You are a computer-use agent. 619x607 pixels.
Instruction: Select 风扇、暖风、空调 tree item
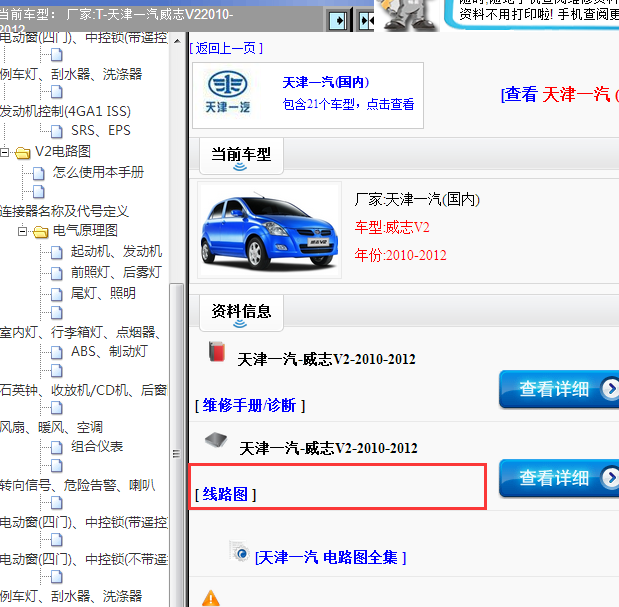51,427
